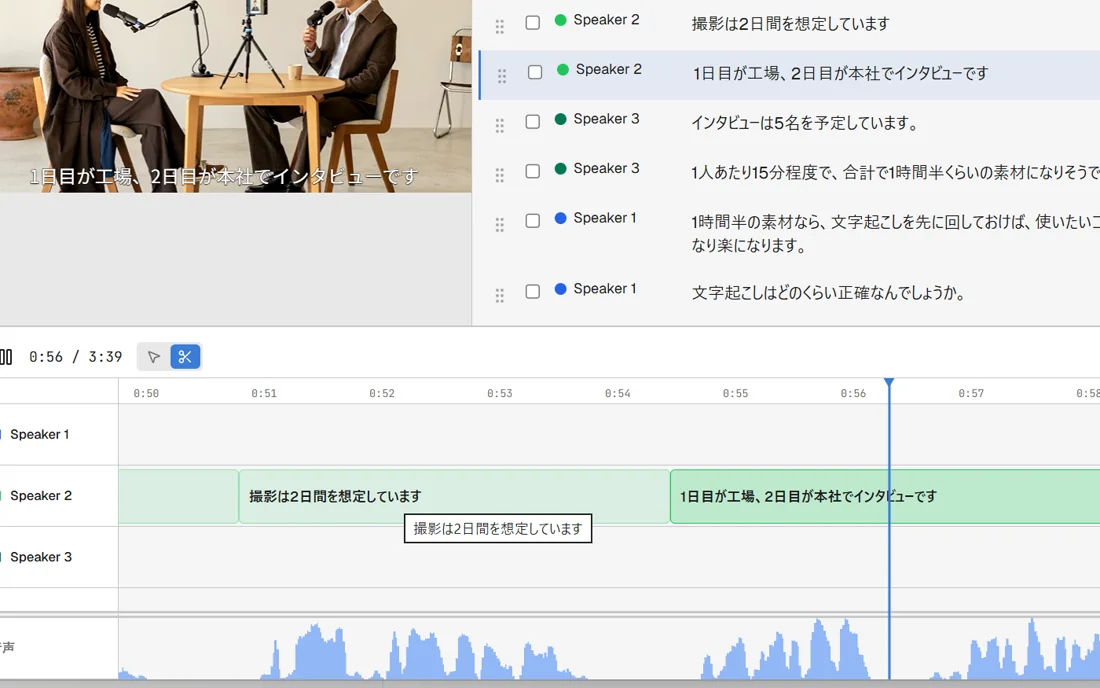Select Speaker 1 track header in timeline
Viewport: 1100px width, 688px height.
[x=59, y=435]
